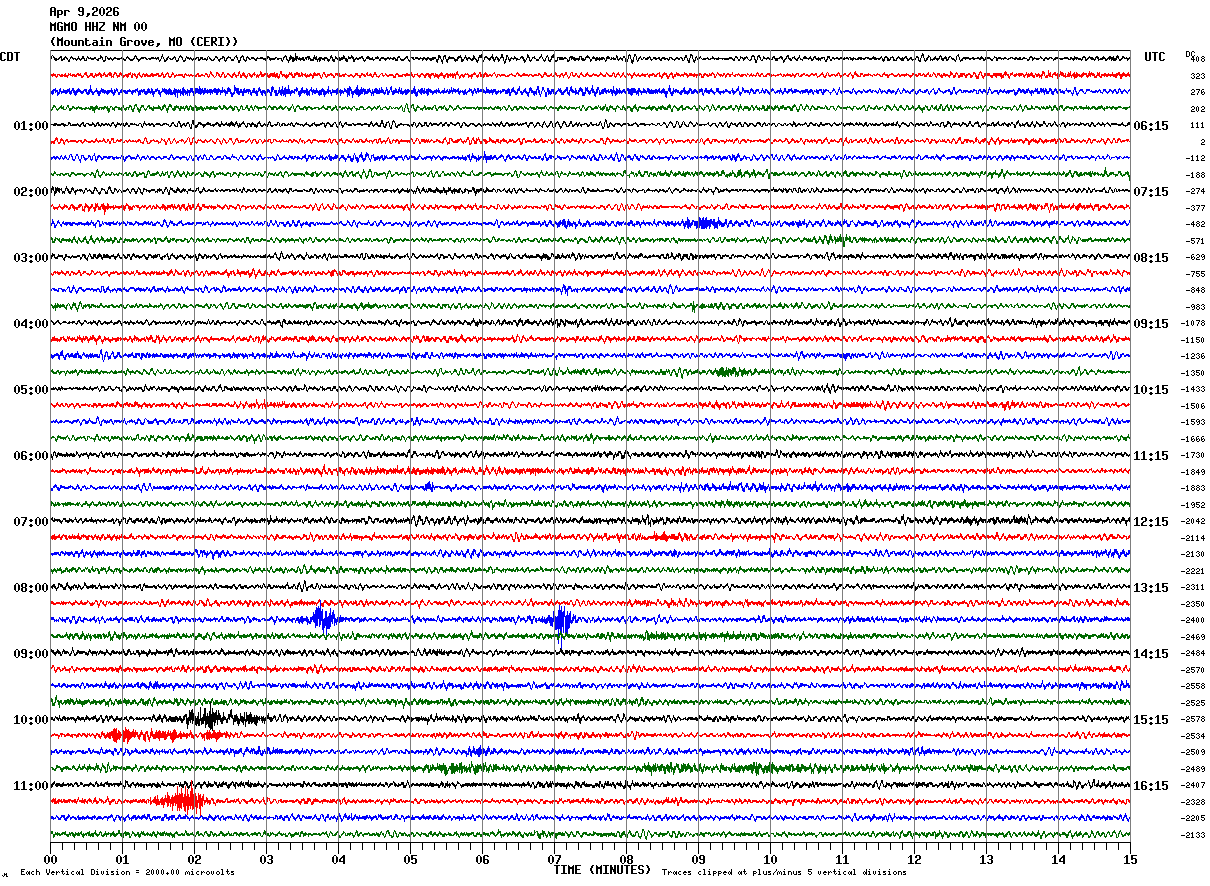Select the '04:00' CDT time label
Image resolution: width=1210 pixels, height=886 pixels.
pyautogui.click(x=31, y=324)
